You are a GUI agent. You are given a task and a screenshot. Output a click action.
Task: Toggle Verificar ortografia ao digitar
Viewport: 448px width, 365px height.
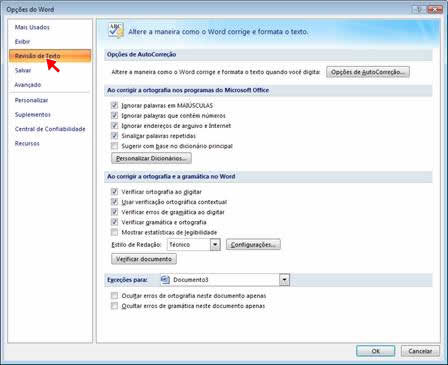click(114, 192)
